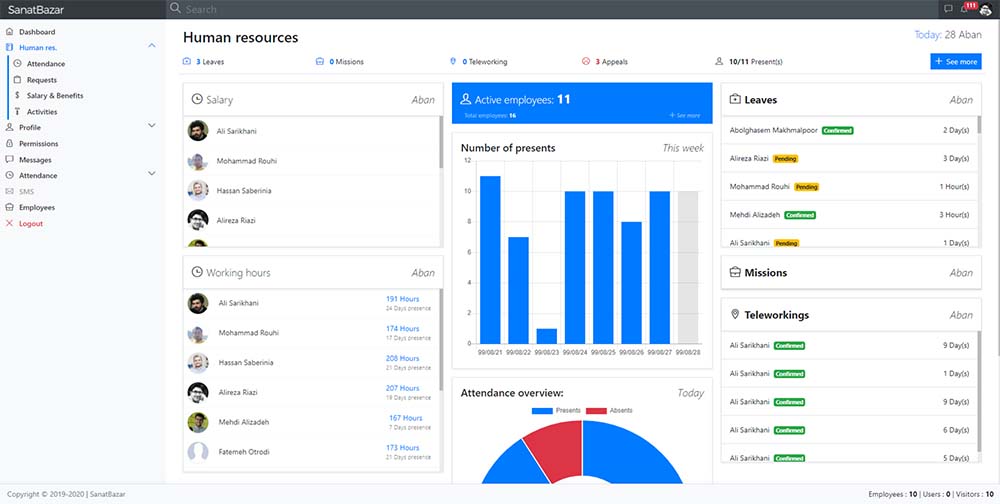
Task: Open the user avatar in top bar
Action: [x=985, y=9]
